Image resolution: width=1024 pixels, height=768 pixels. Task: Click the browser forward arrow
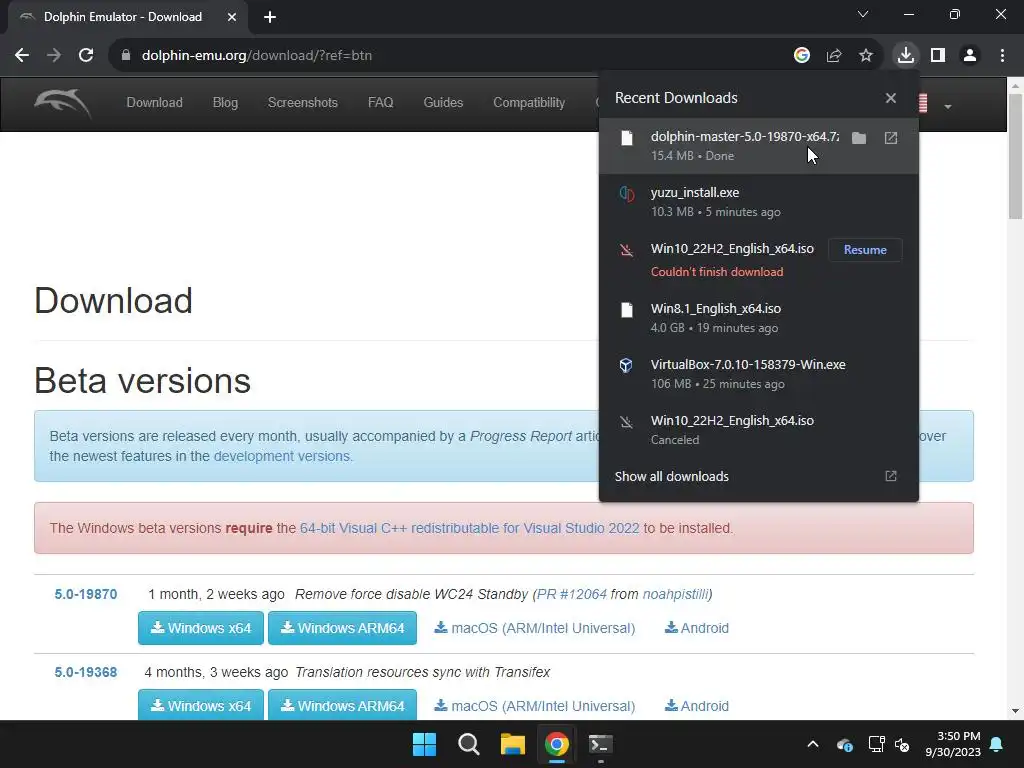point(54,56)
